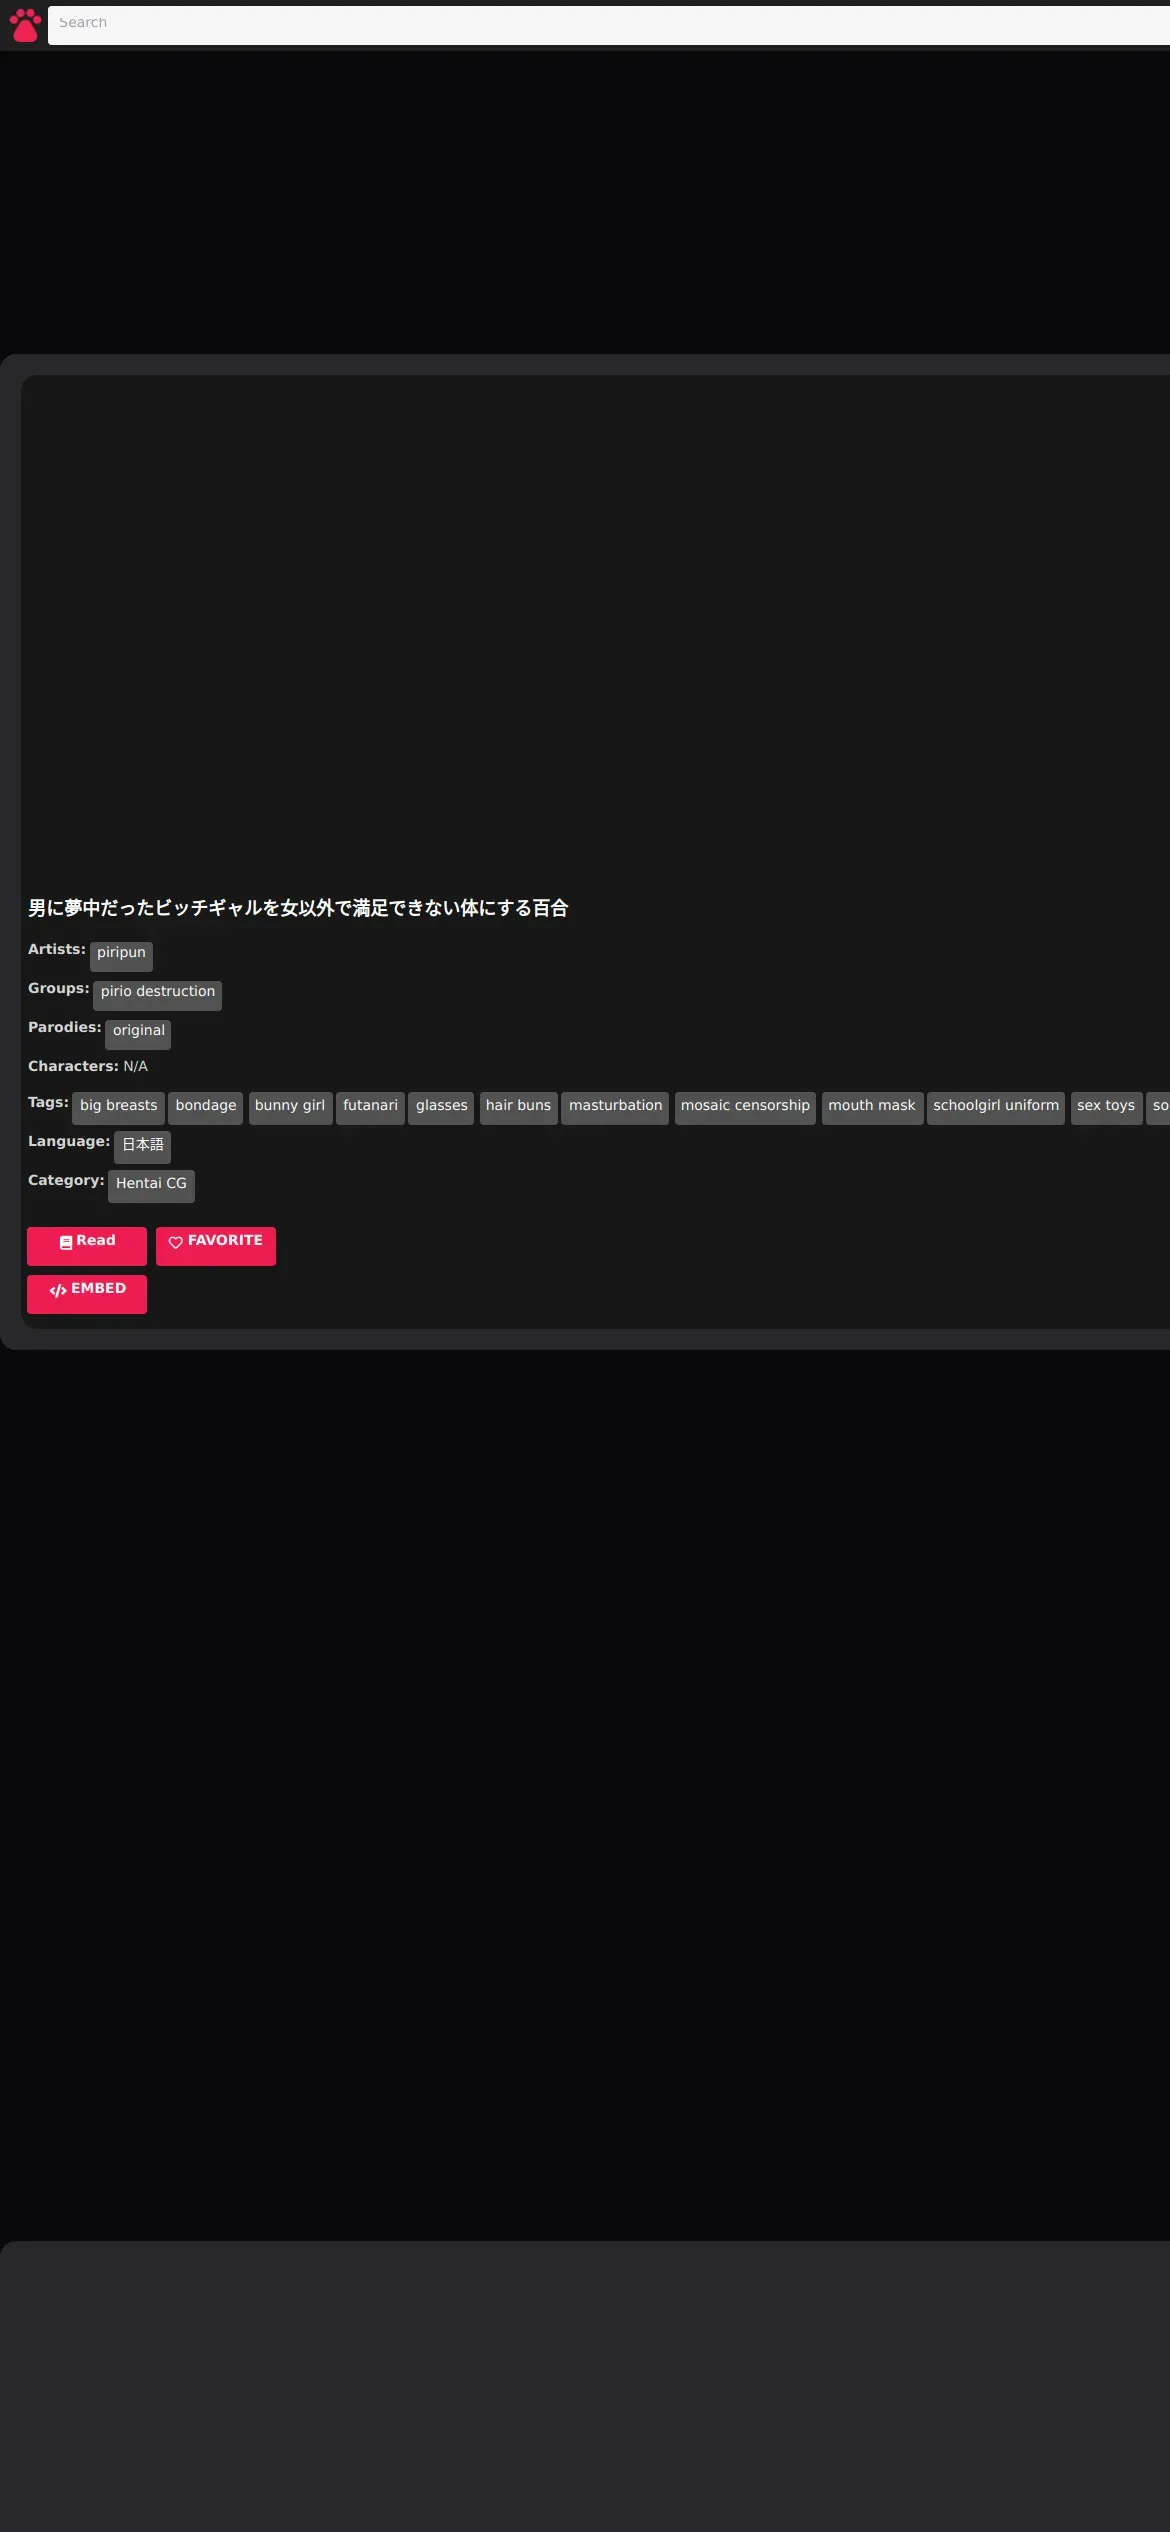The height and width of the screenshot is (2532, 1170).
Task: Click the book icon on Read
Action: coord(66,1242)
